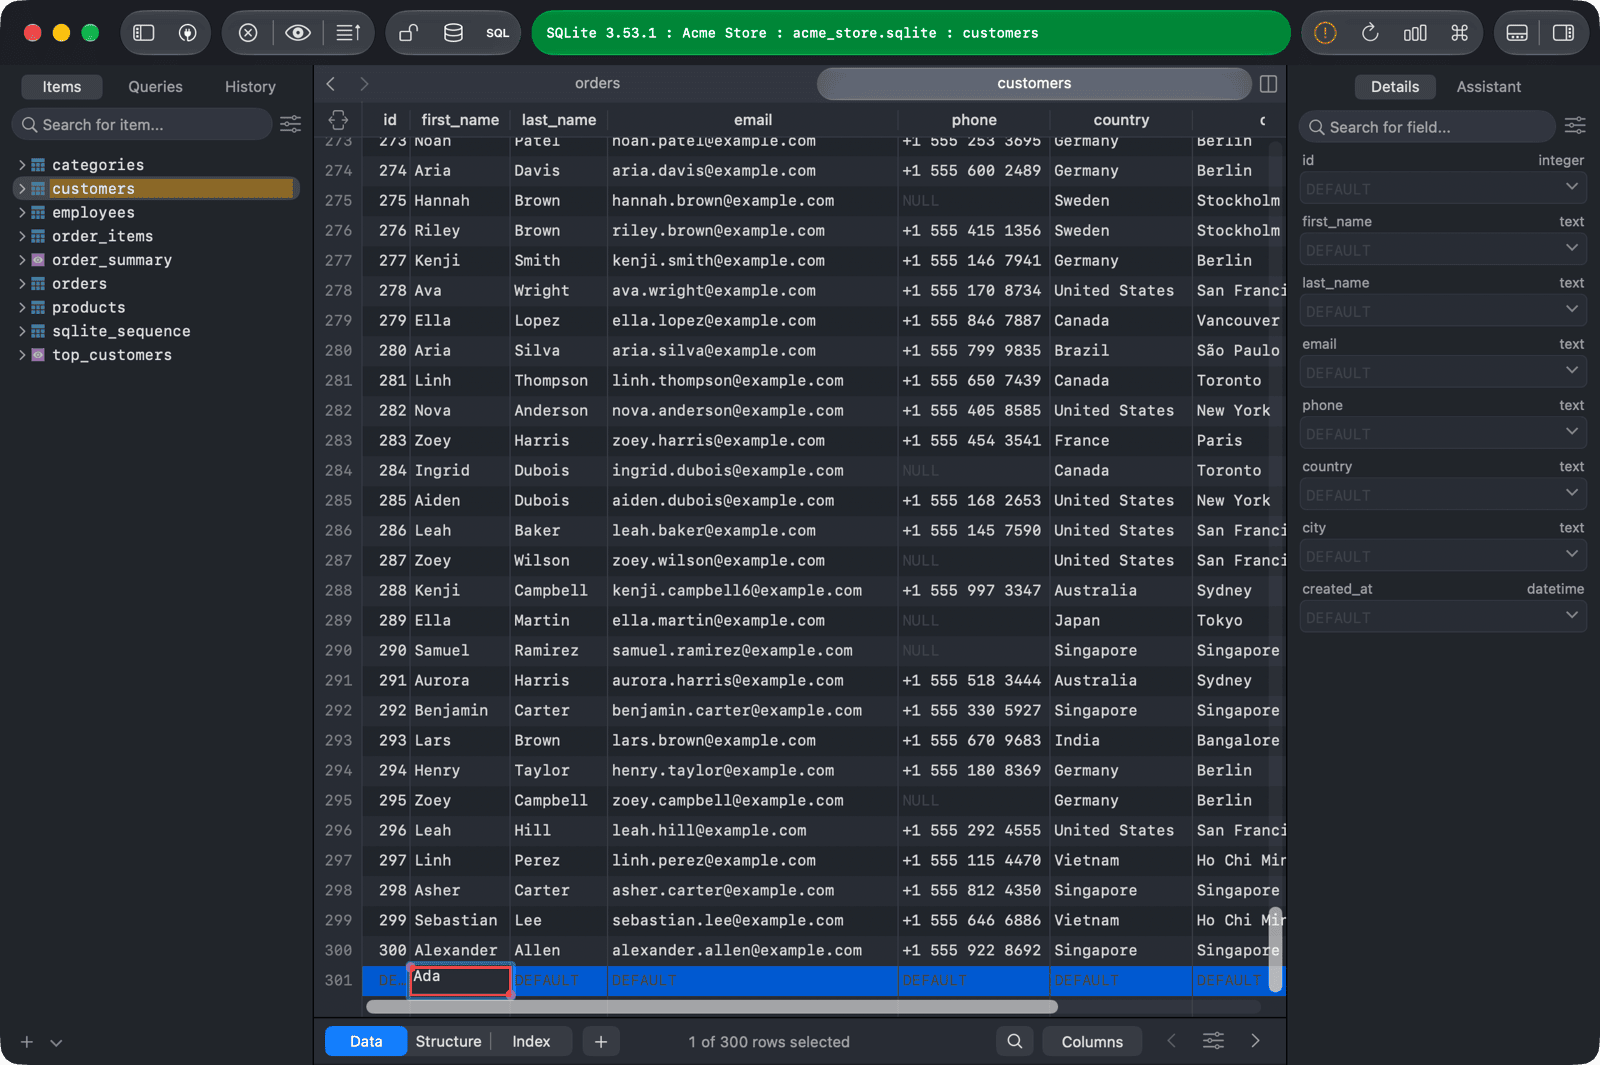
Task: Click the warning alert icon in toolbar
Action: click(1325, 33)
